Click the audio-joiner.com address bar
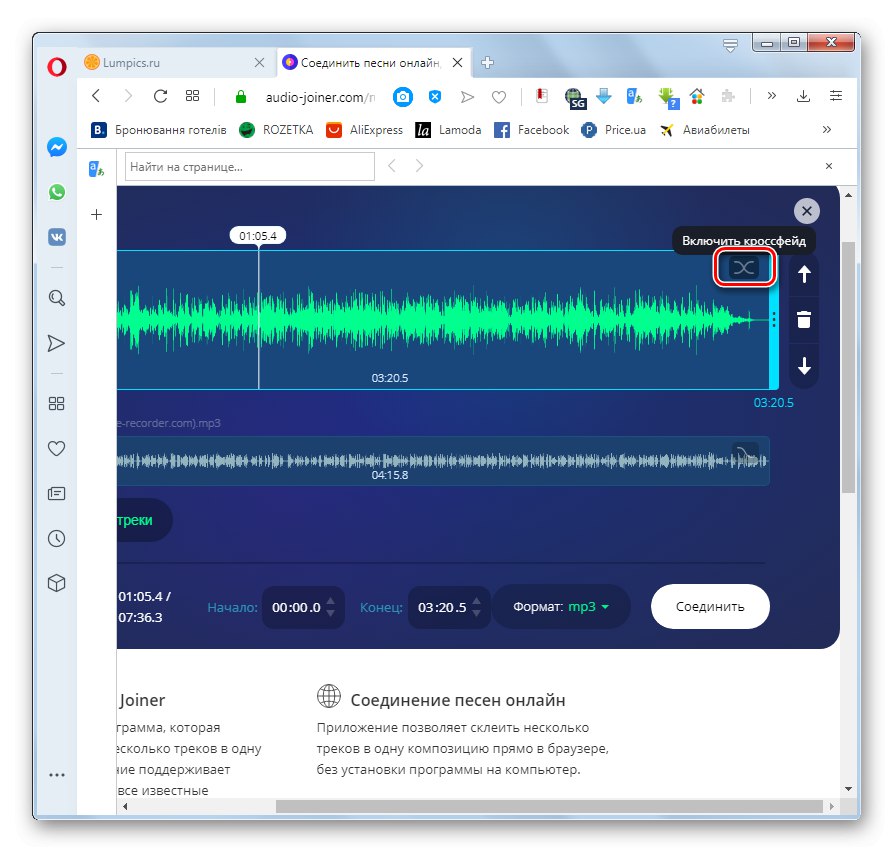Viewport: 894px width, 853px height. point(320,98)
